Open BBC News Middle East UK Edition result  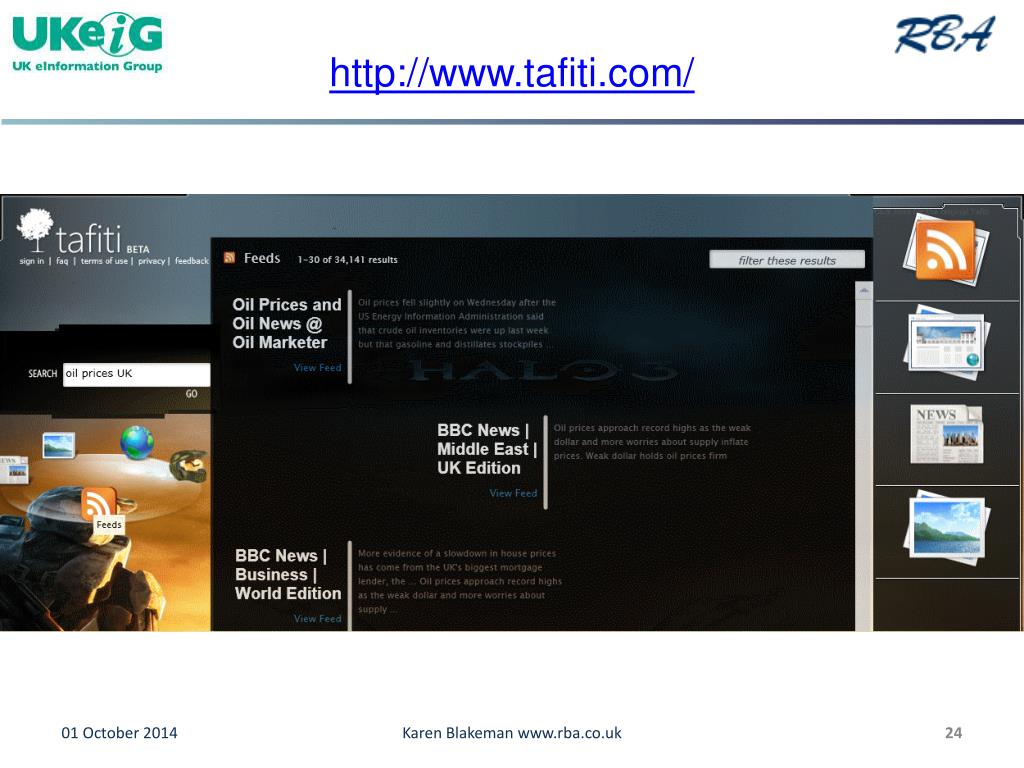(487, 449)
